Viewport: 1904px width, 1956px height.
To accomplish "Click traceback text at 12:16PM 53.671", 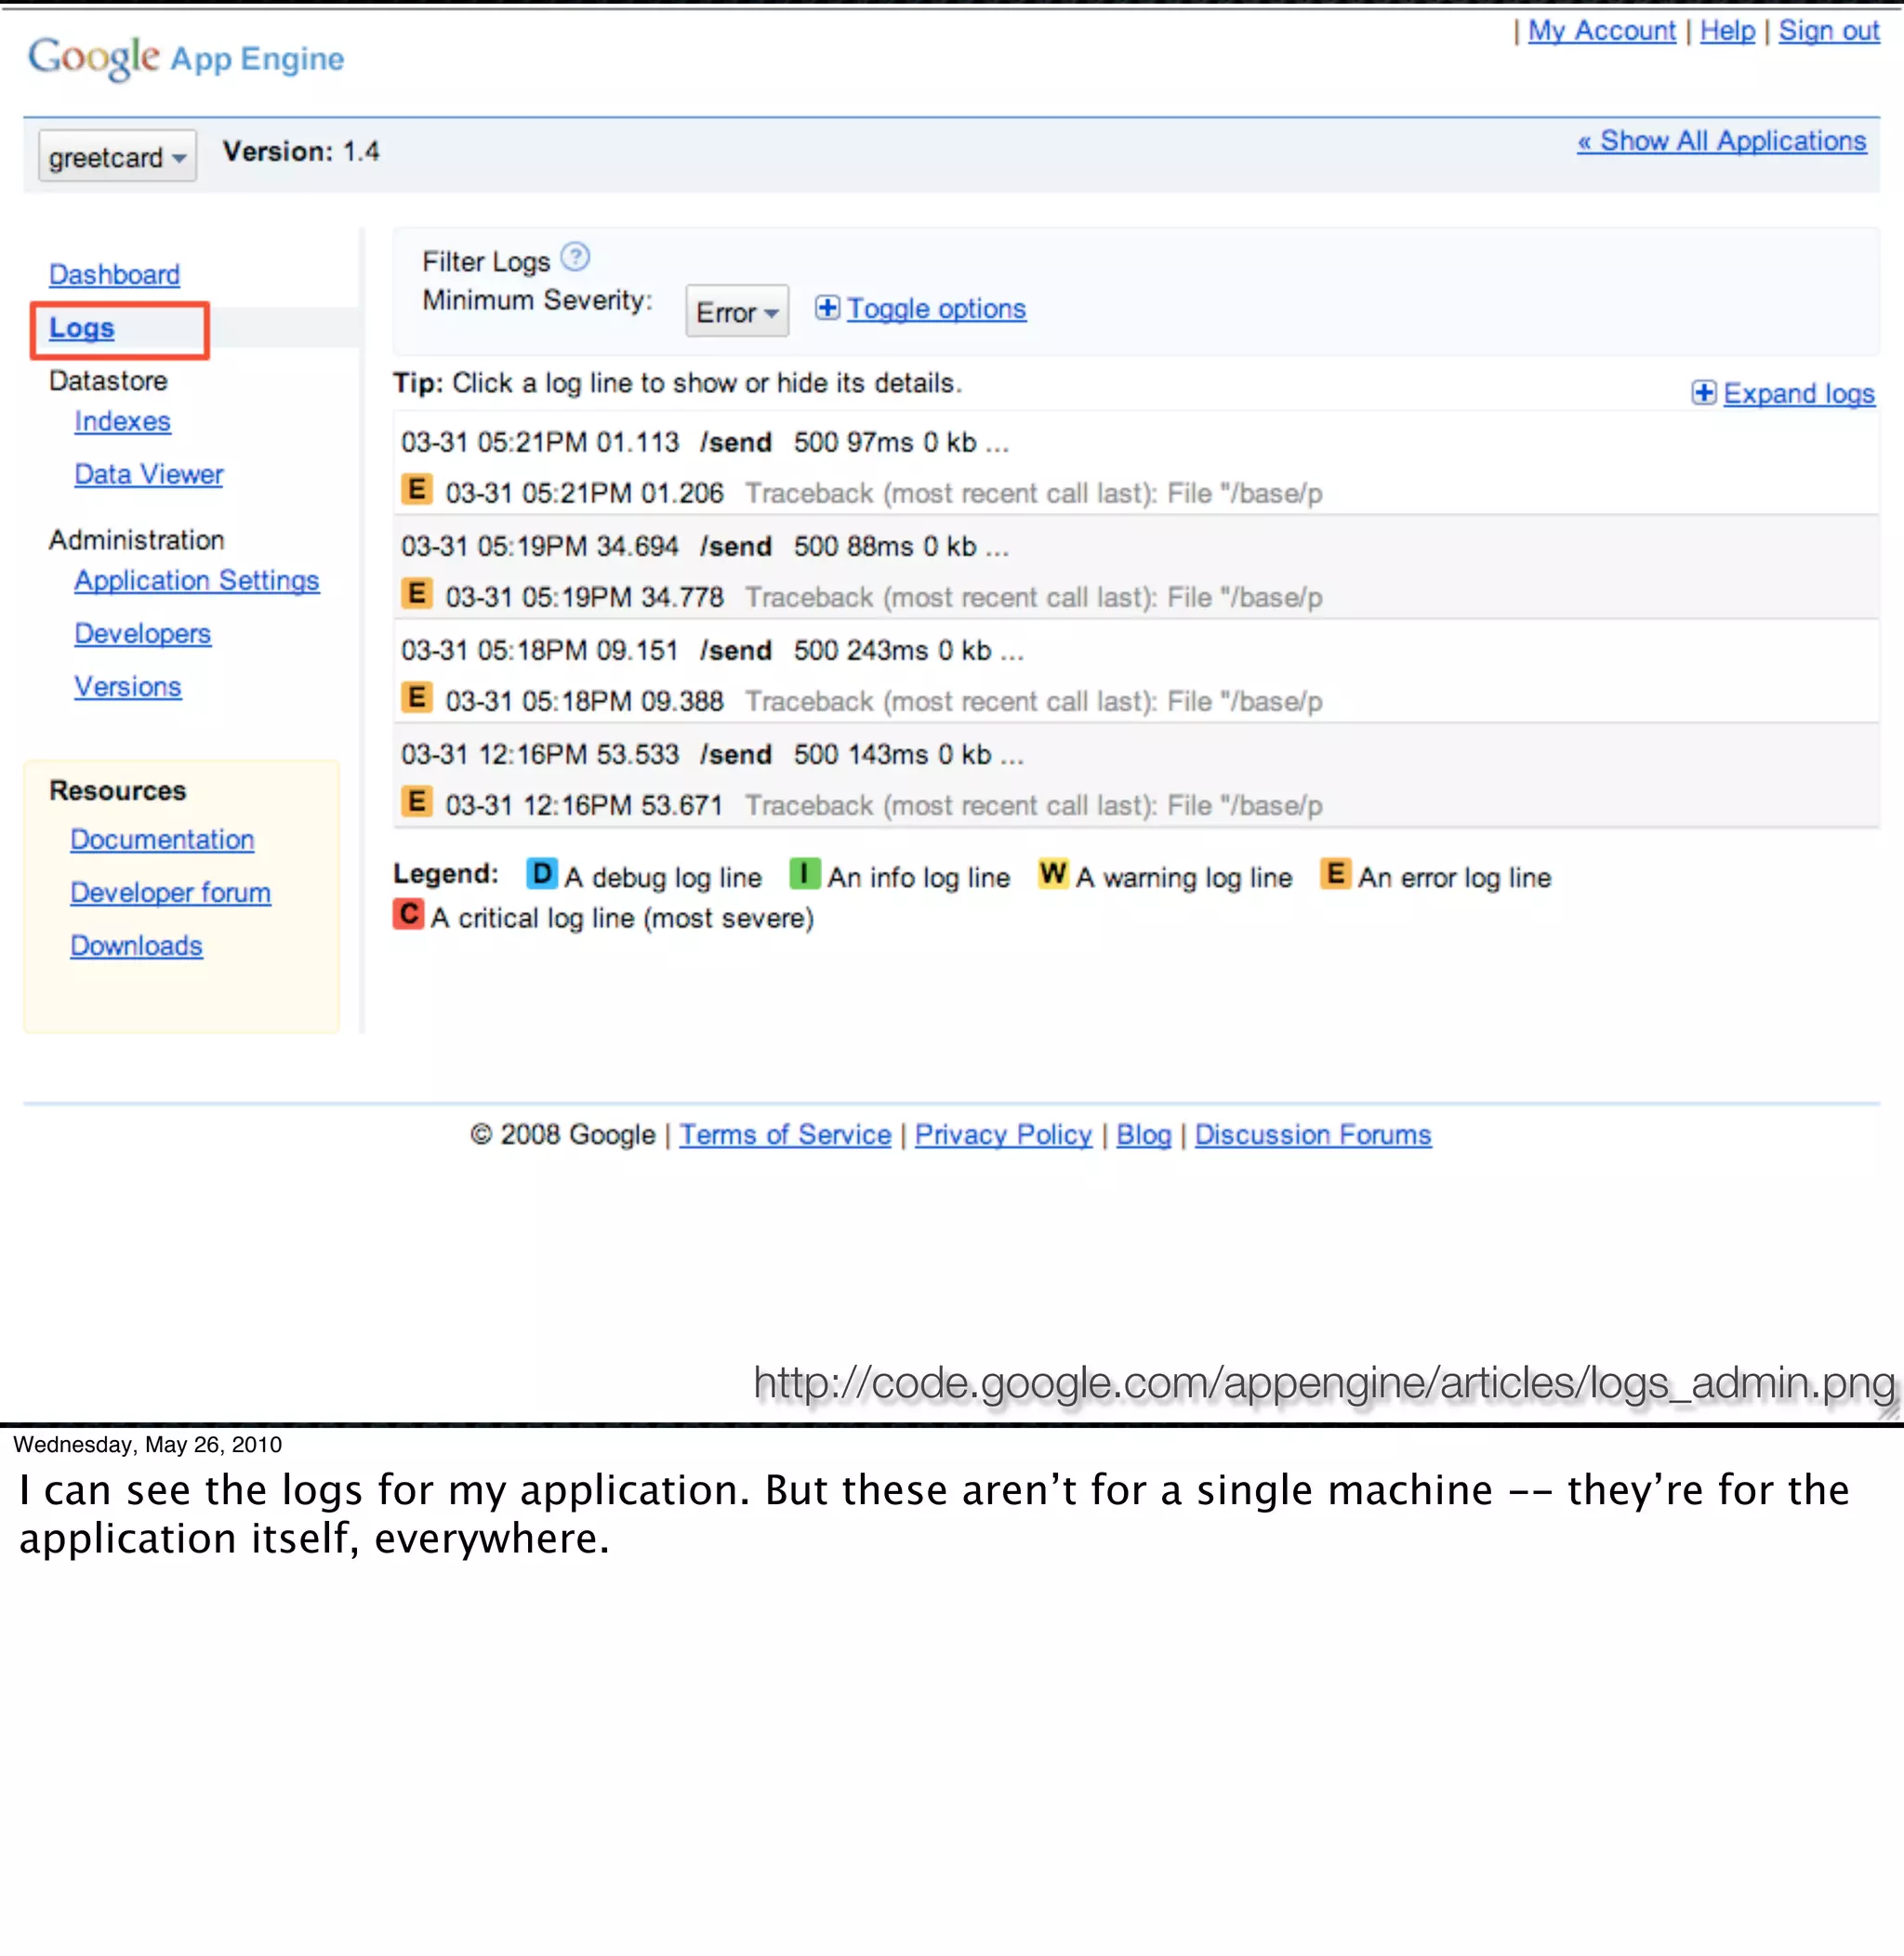I will 1034,805.
